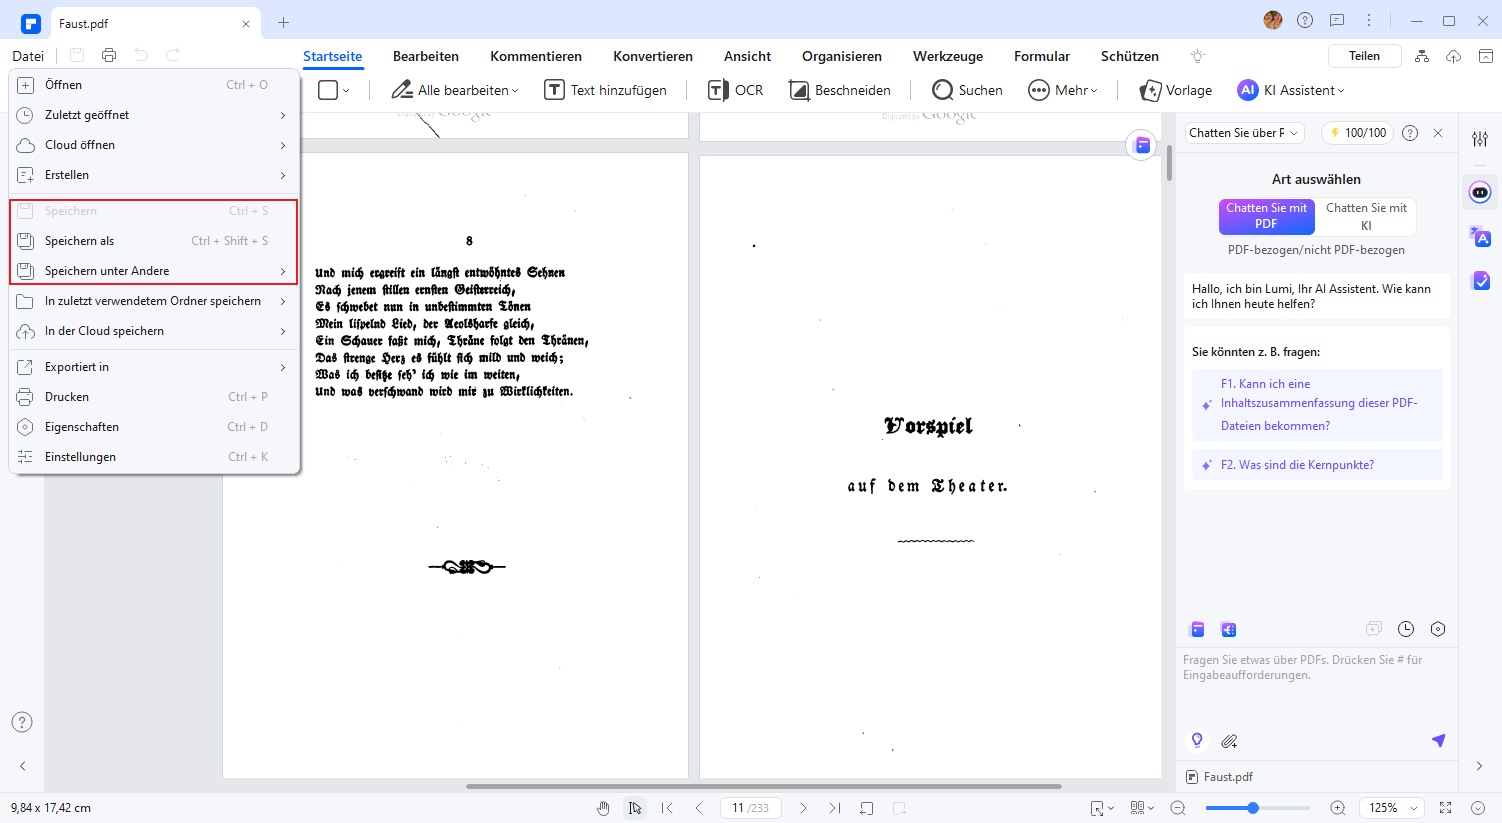Open the Chatten Sie über dropdown
Viewport: 1502px width, 823px height.
point(1244,133)
